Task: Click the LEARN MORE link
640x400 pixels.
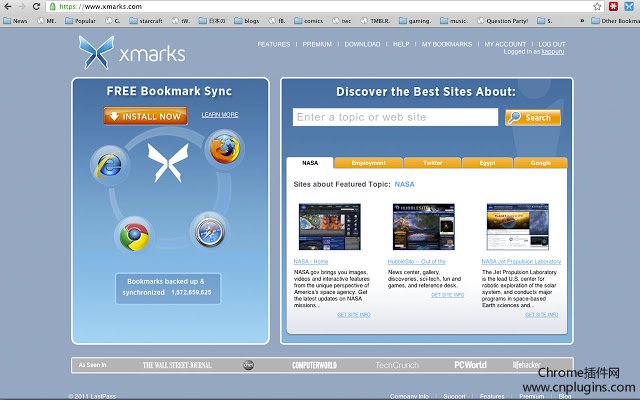Action: 220,115
